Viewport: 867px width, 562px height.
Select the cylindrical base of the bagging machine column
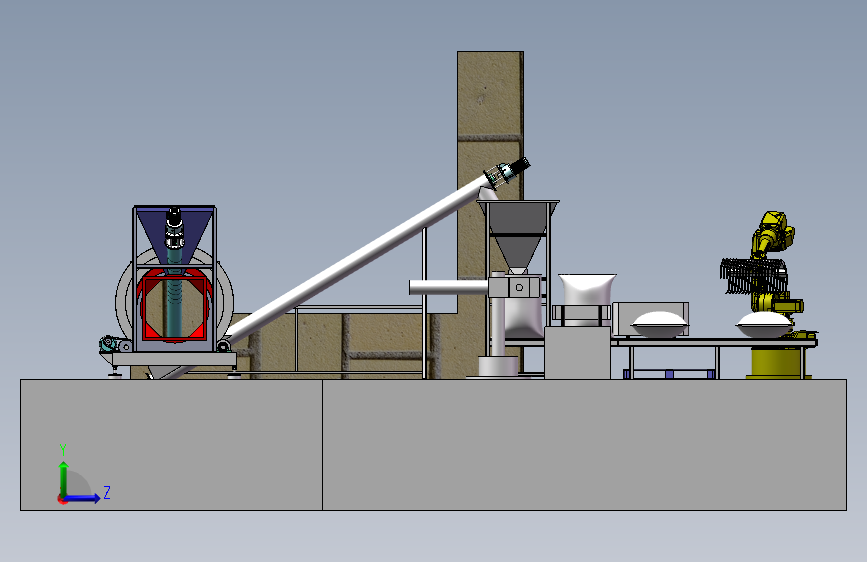click(x=498, y=366)
